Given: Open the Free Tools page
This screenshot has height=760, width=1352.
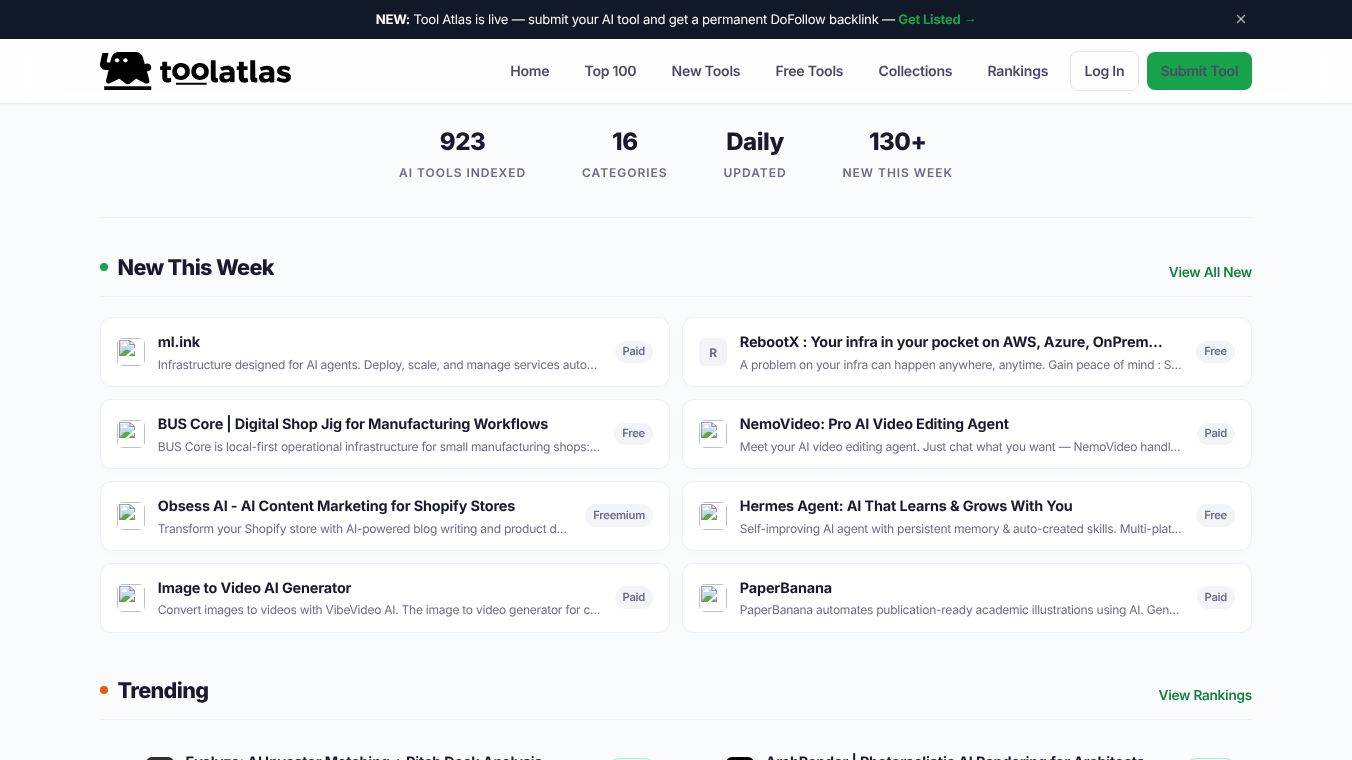Looking at the screenshot, I should click(x=809, y=71).
